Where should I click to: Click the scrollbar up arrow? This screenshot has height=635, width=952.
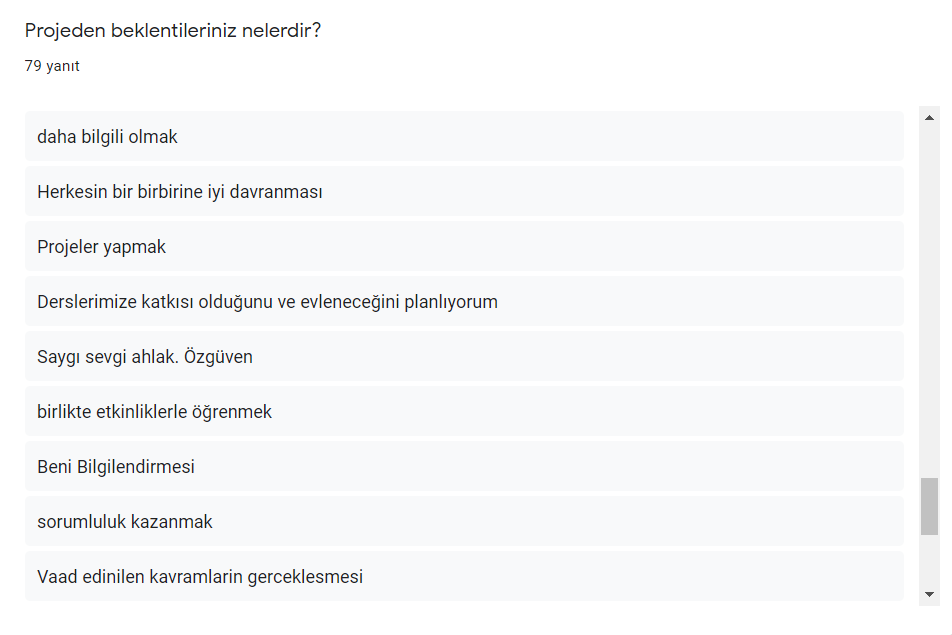(x=929, y=118)
